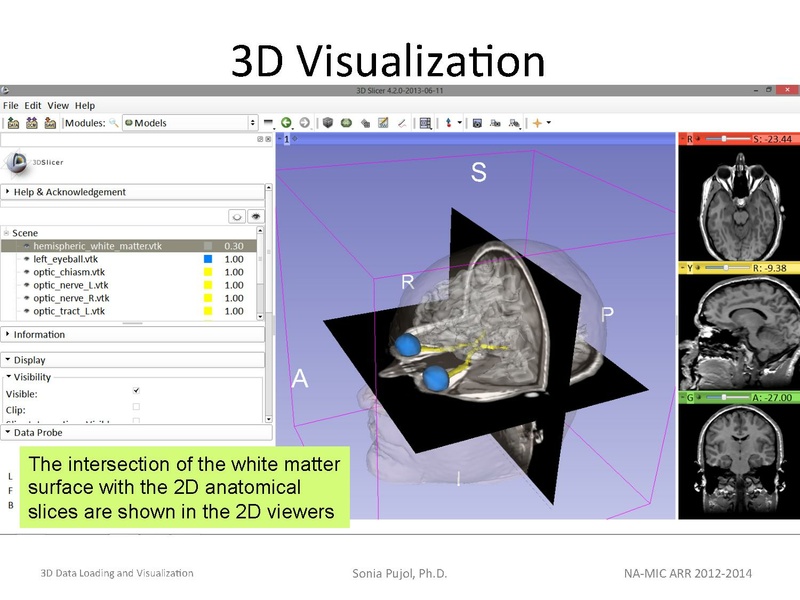The width and height of the screenshot is (800, 600).
Task: Click the green slice offset slider
Action: 729,397
